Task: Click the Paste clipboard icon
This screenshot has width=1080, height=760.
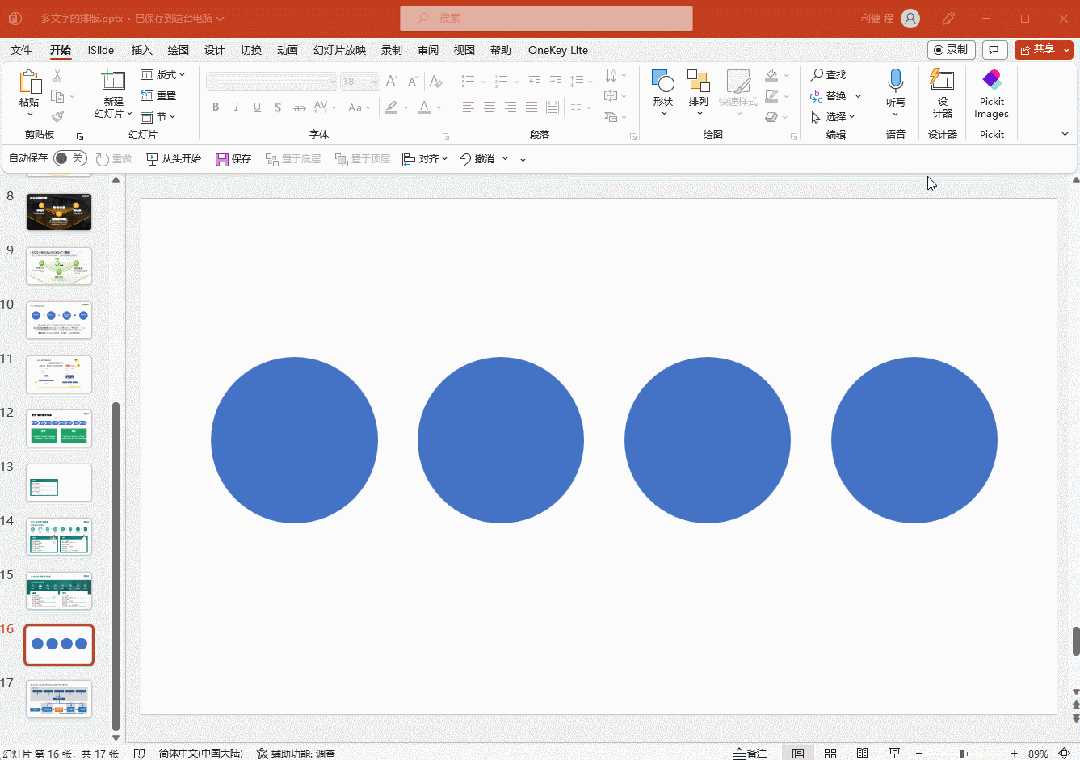Action: (29, 82)
